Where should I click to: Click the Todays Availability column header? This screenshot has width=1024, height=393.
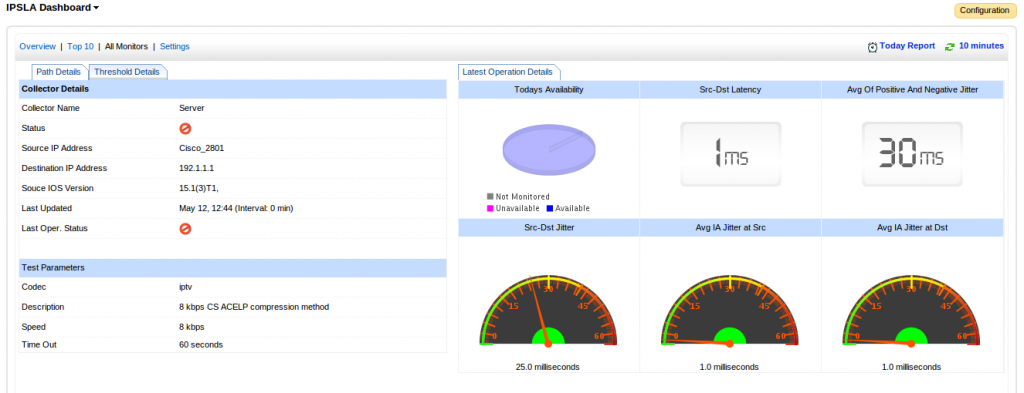[549, 89]
